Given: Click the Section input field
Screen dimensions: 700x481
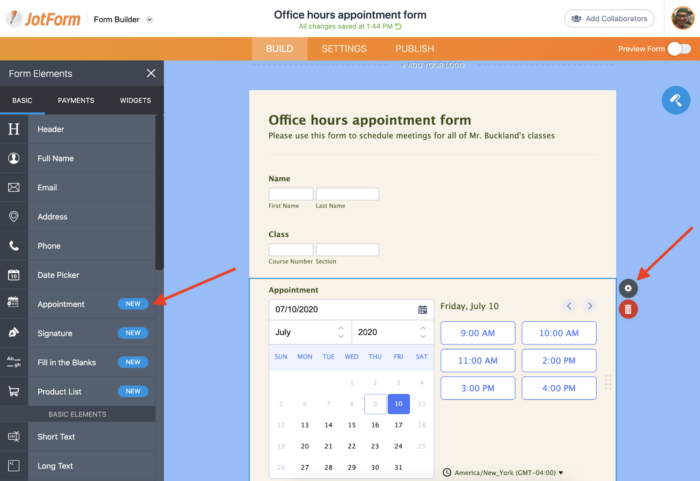Looking at the screenshot, I should (x=347, y=250).
